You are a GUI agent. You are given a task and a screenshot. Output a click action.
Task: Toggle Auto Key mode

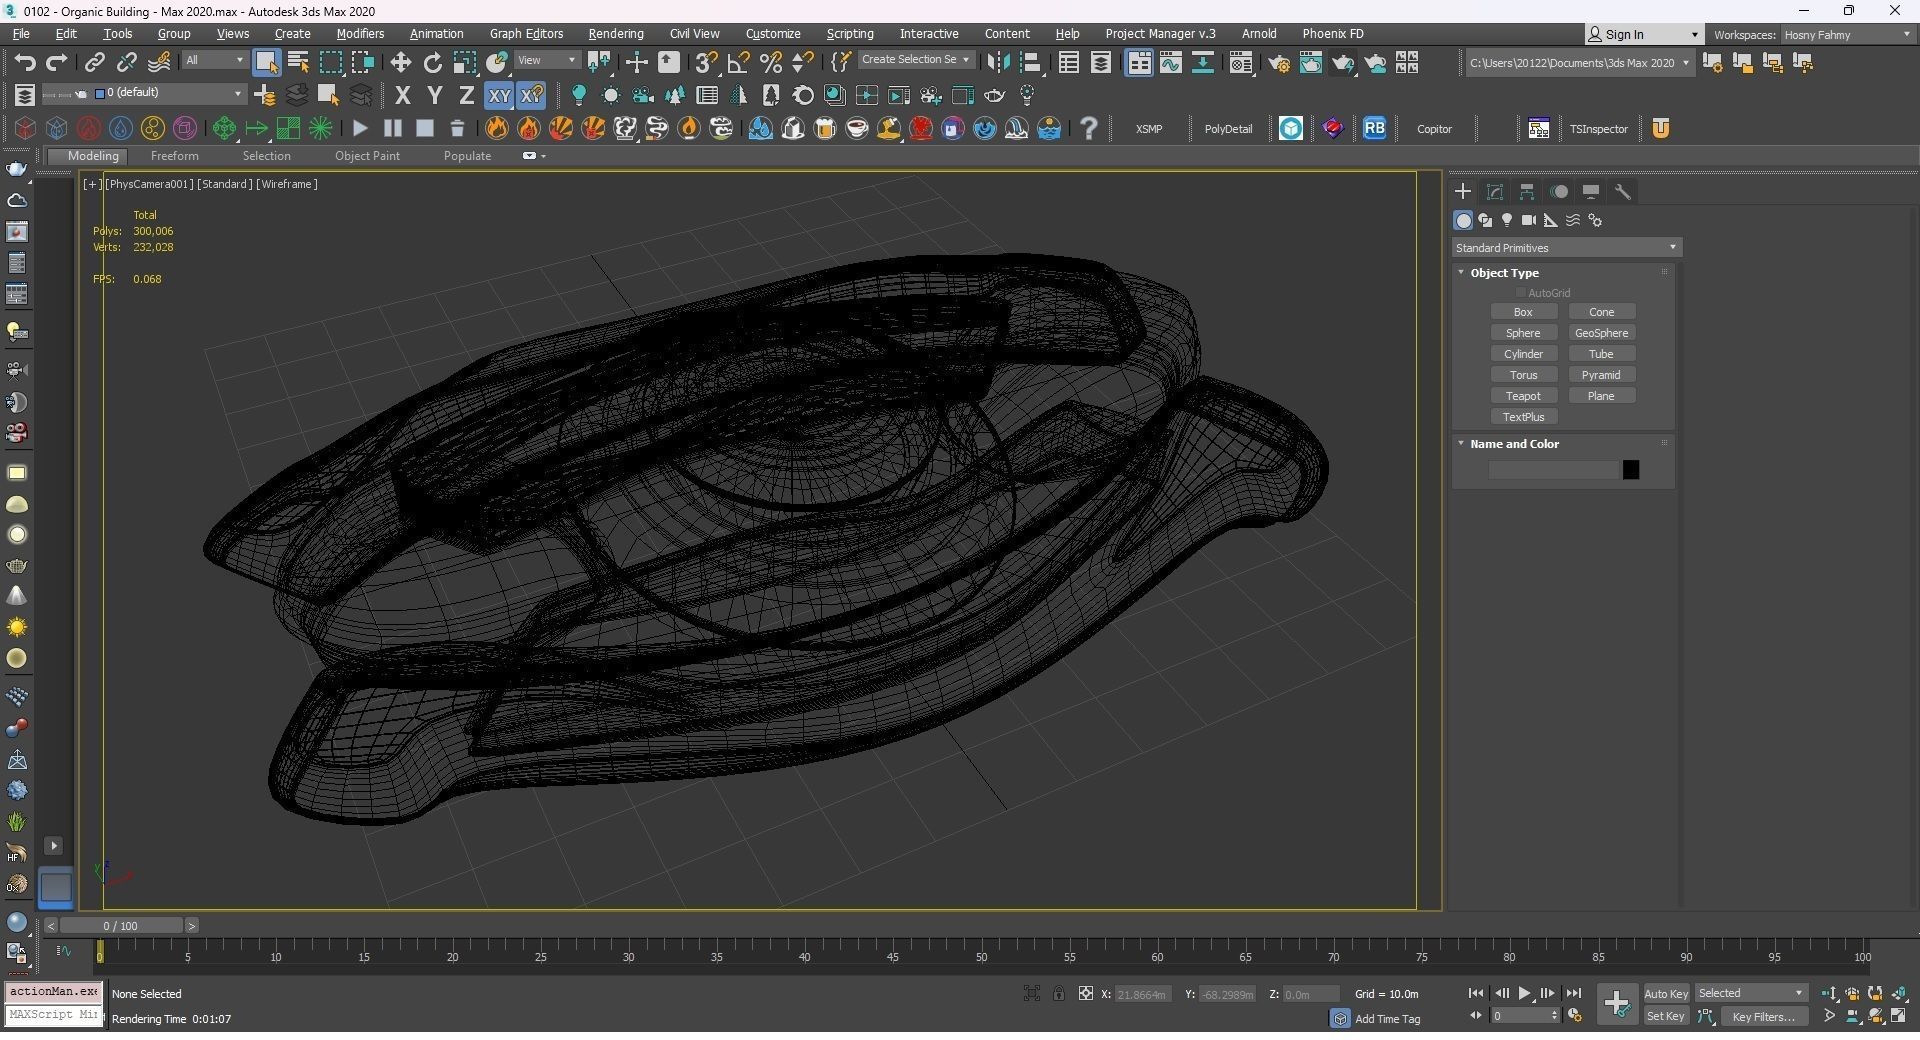point(1666,993)
